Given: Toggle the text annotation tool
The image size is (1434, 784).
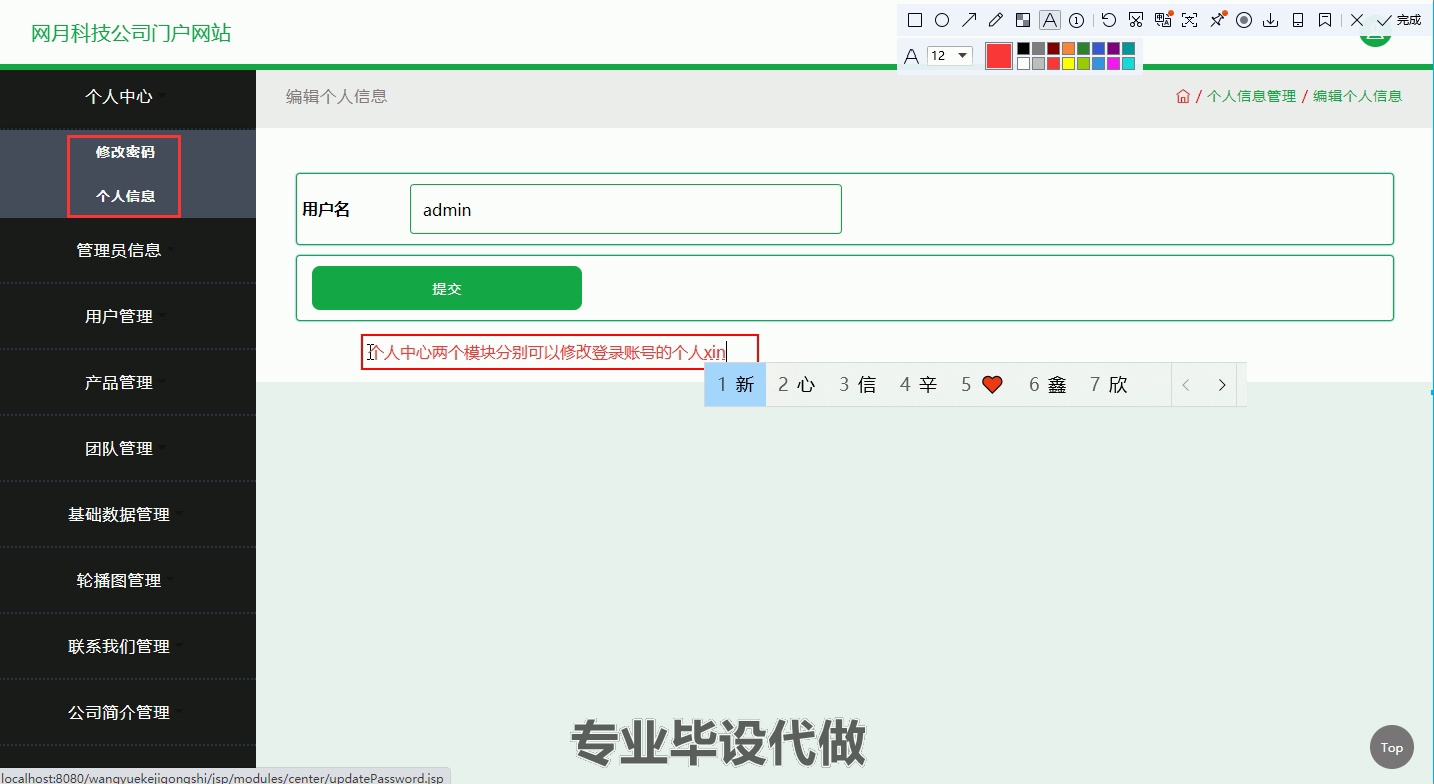Looking at the screenshot, I should point(1049,19).
